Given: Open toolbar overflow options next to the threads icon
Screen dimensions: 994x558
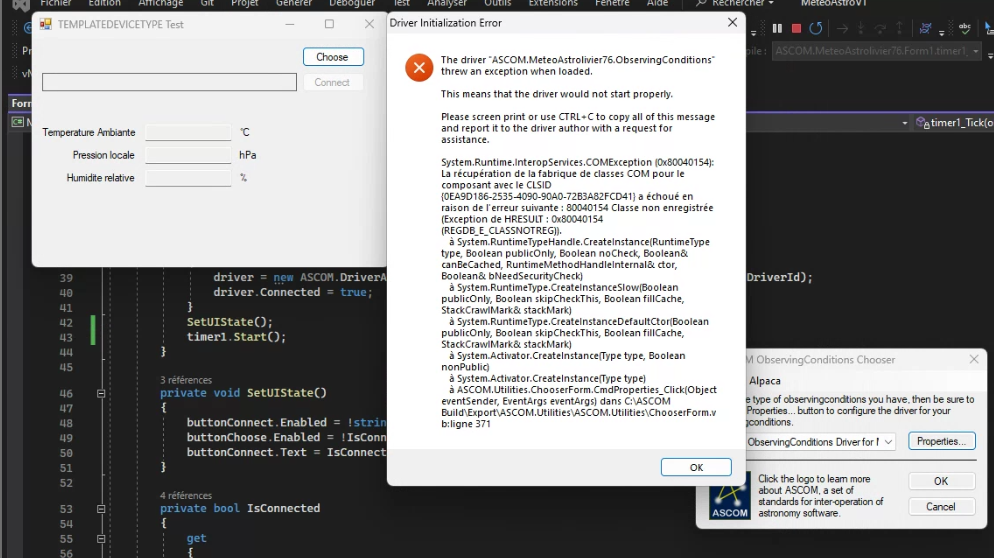Looking at the screenshot, I should 941,32.
